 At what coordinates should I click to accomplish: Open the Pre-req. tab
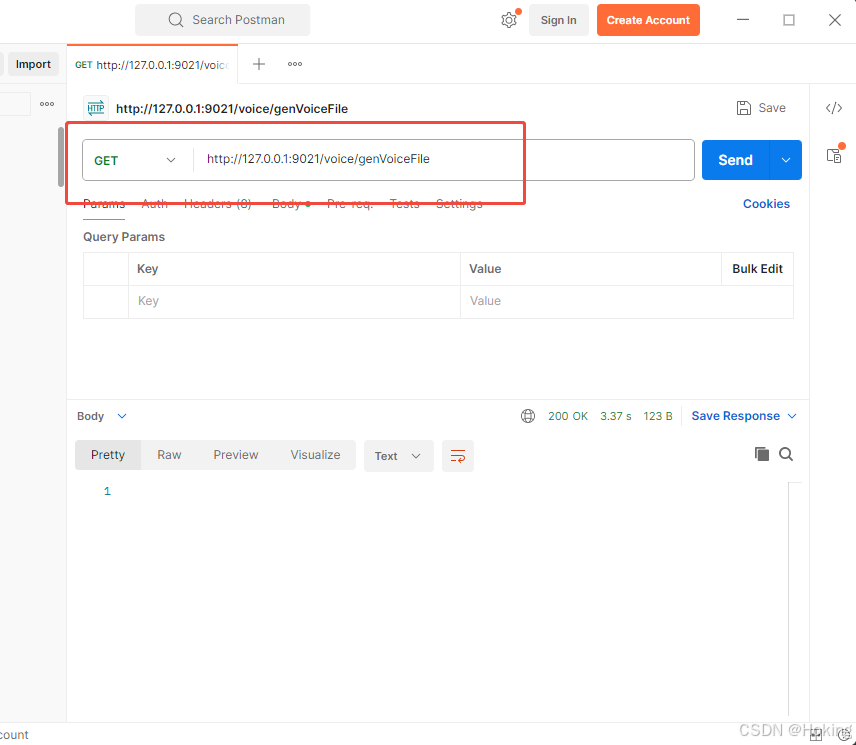click(x=349, y=204)
